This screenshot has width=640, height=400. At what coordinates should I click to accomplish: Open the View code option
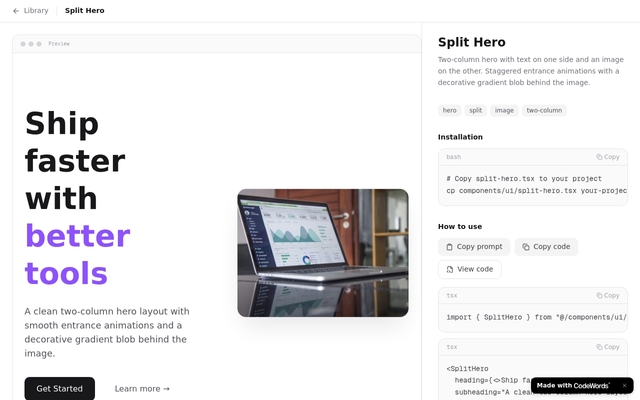coord(470,269)
